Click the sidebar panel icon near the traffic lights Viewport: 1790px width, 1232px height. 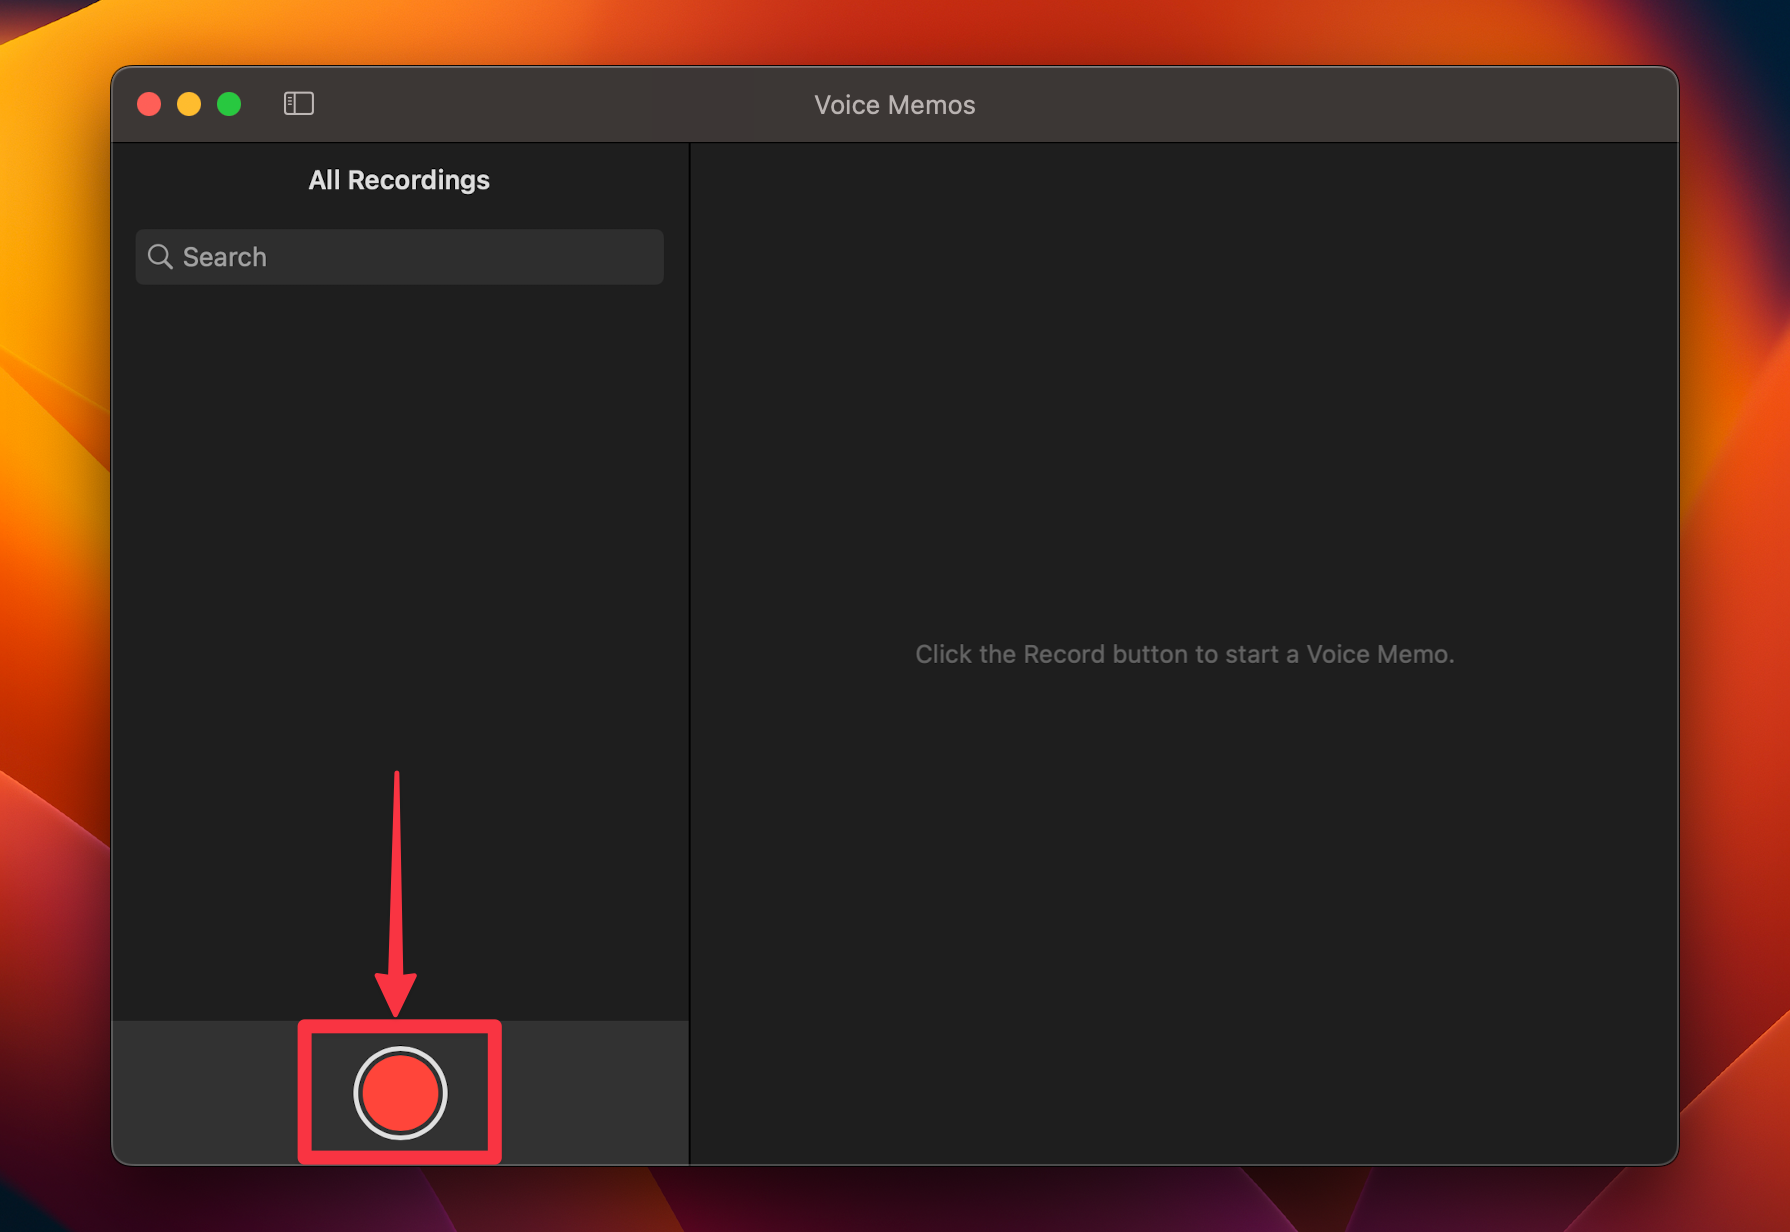coord(298,103)
